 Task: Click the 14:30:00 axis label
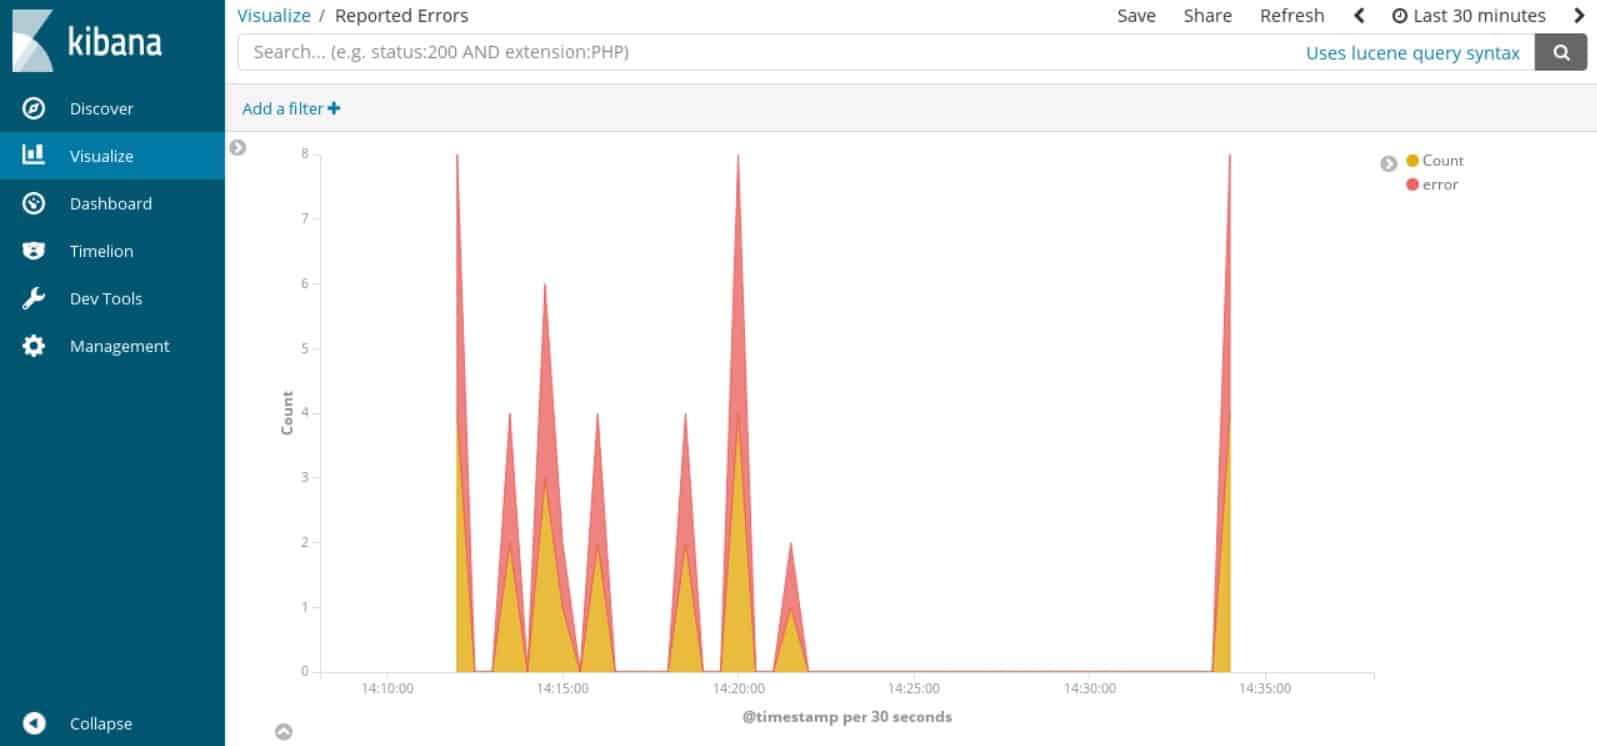(x=1090, y=688)
